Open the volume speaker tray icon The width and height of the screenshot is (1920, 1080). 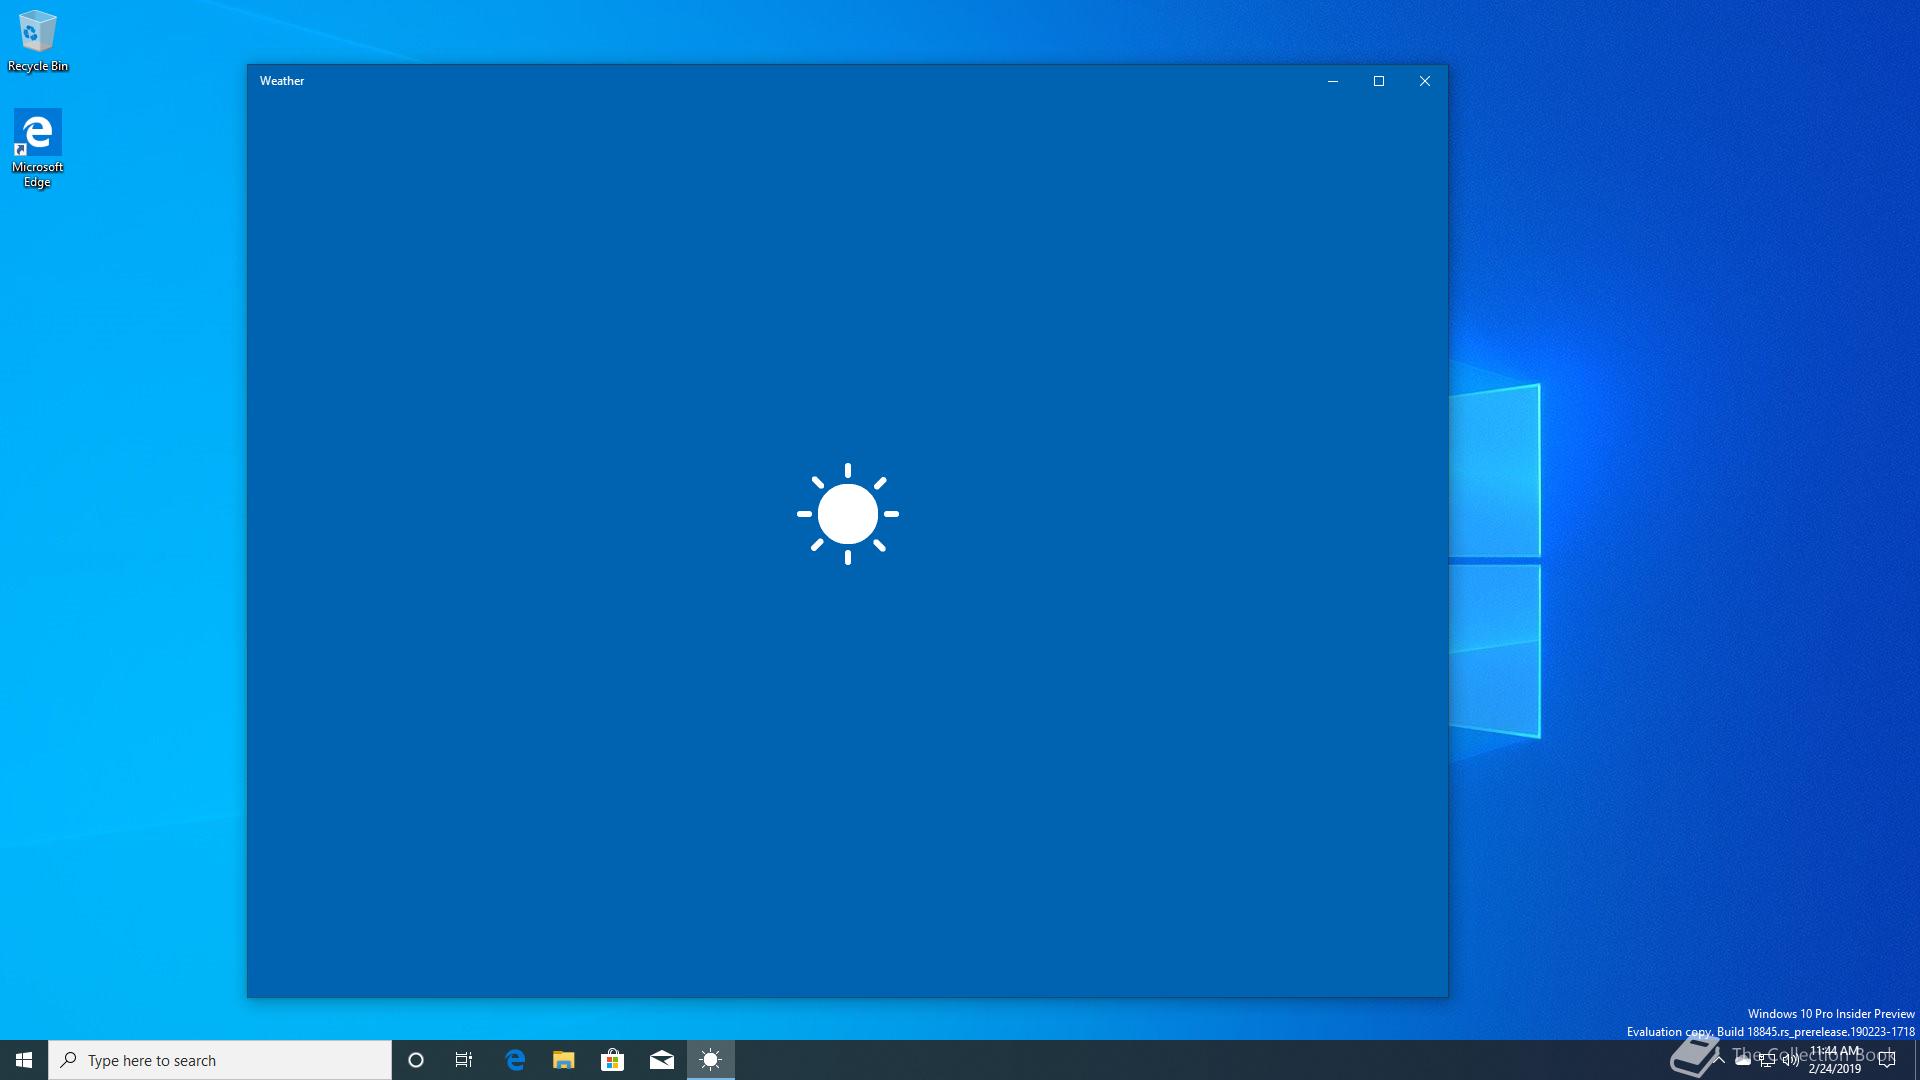(1791, 1060)
